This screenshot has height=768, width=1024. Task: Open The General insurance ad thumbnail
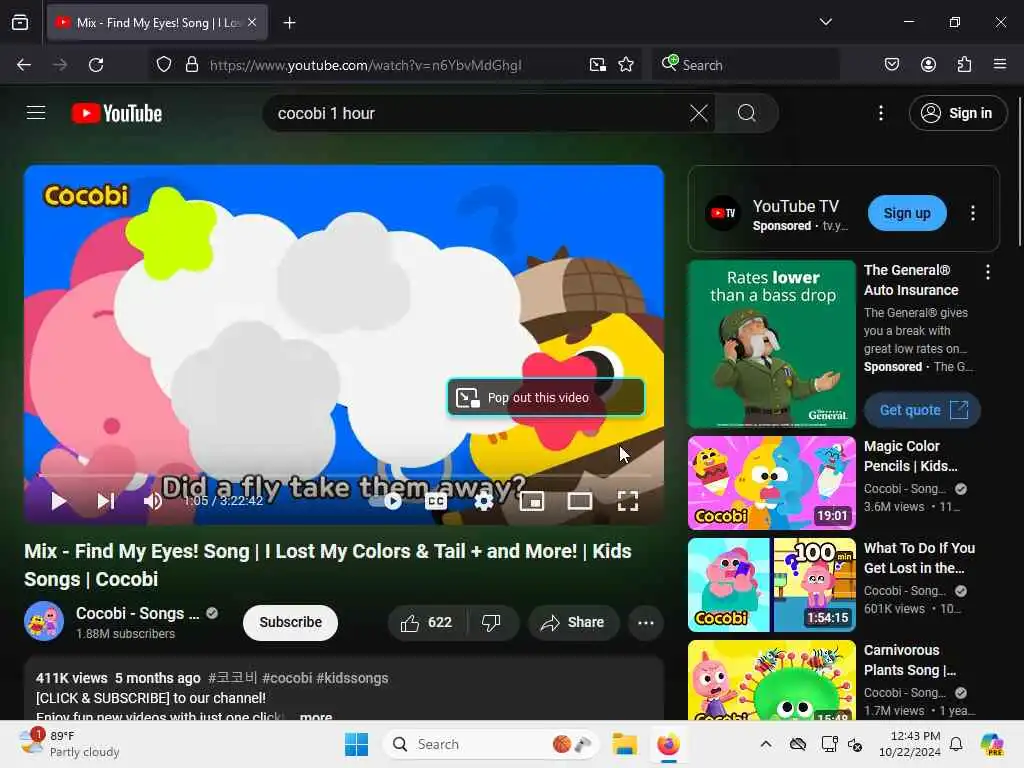771,344
